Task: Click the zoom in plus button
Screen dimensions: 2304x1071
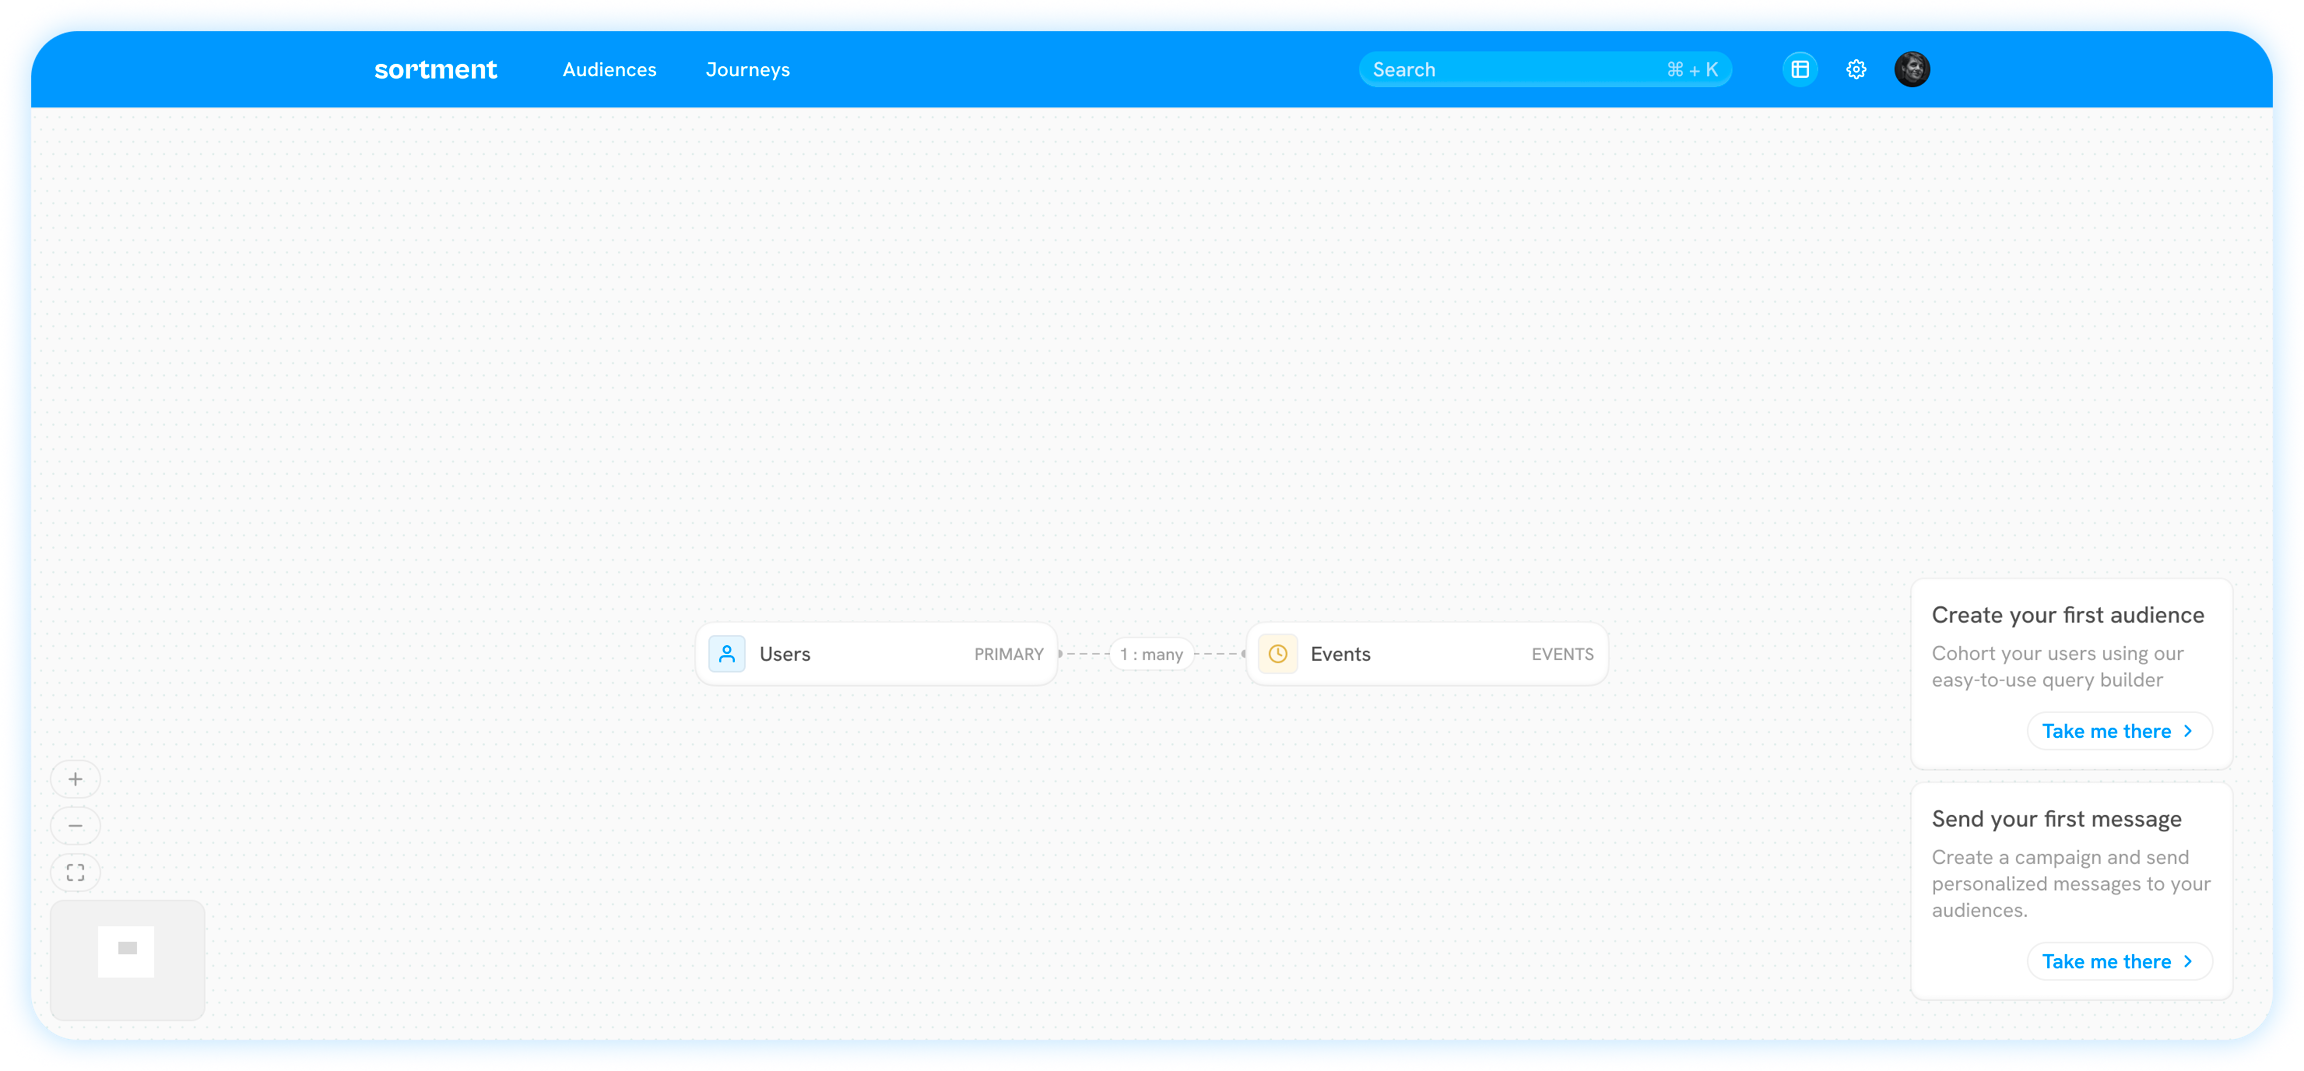Action: (75, 779)
